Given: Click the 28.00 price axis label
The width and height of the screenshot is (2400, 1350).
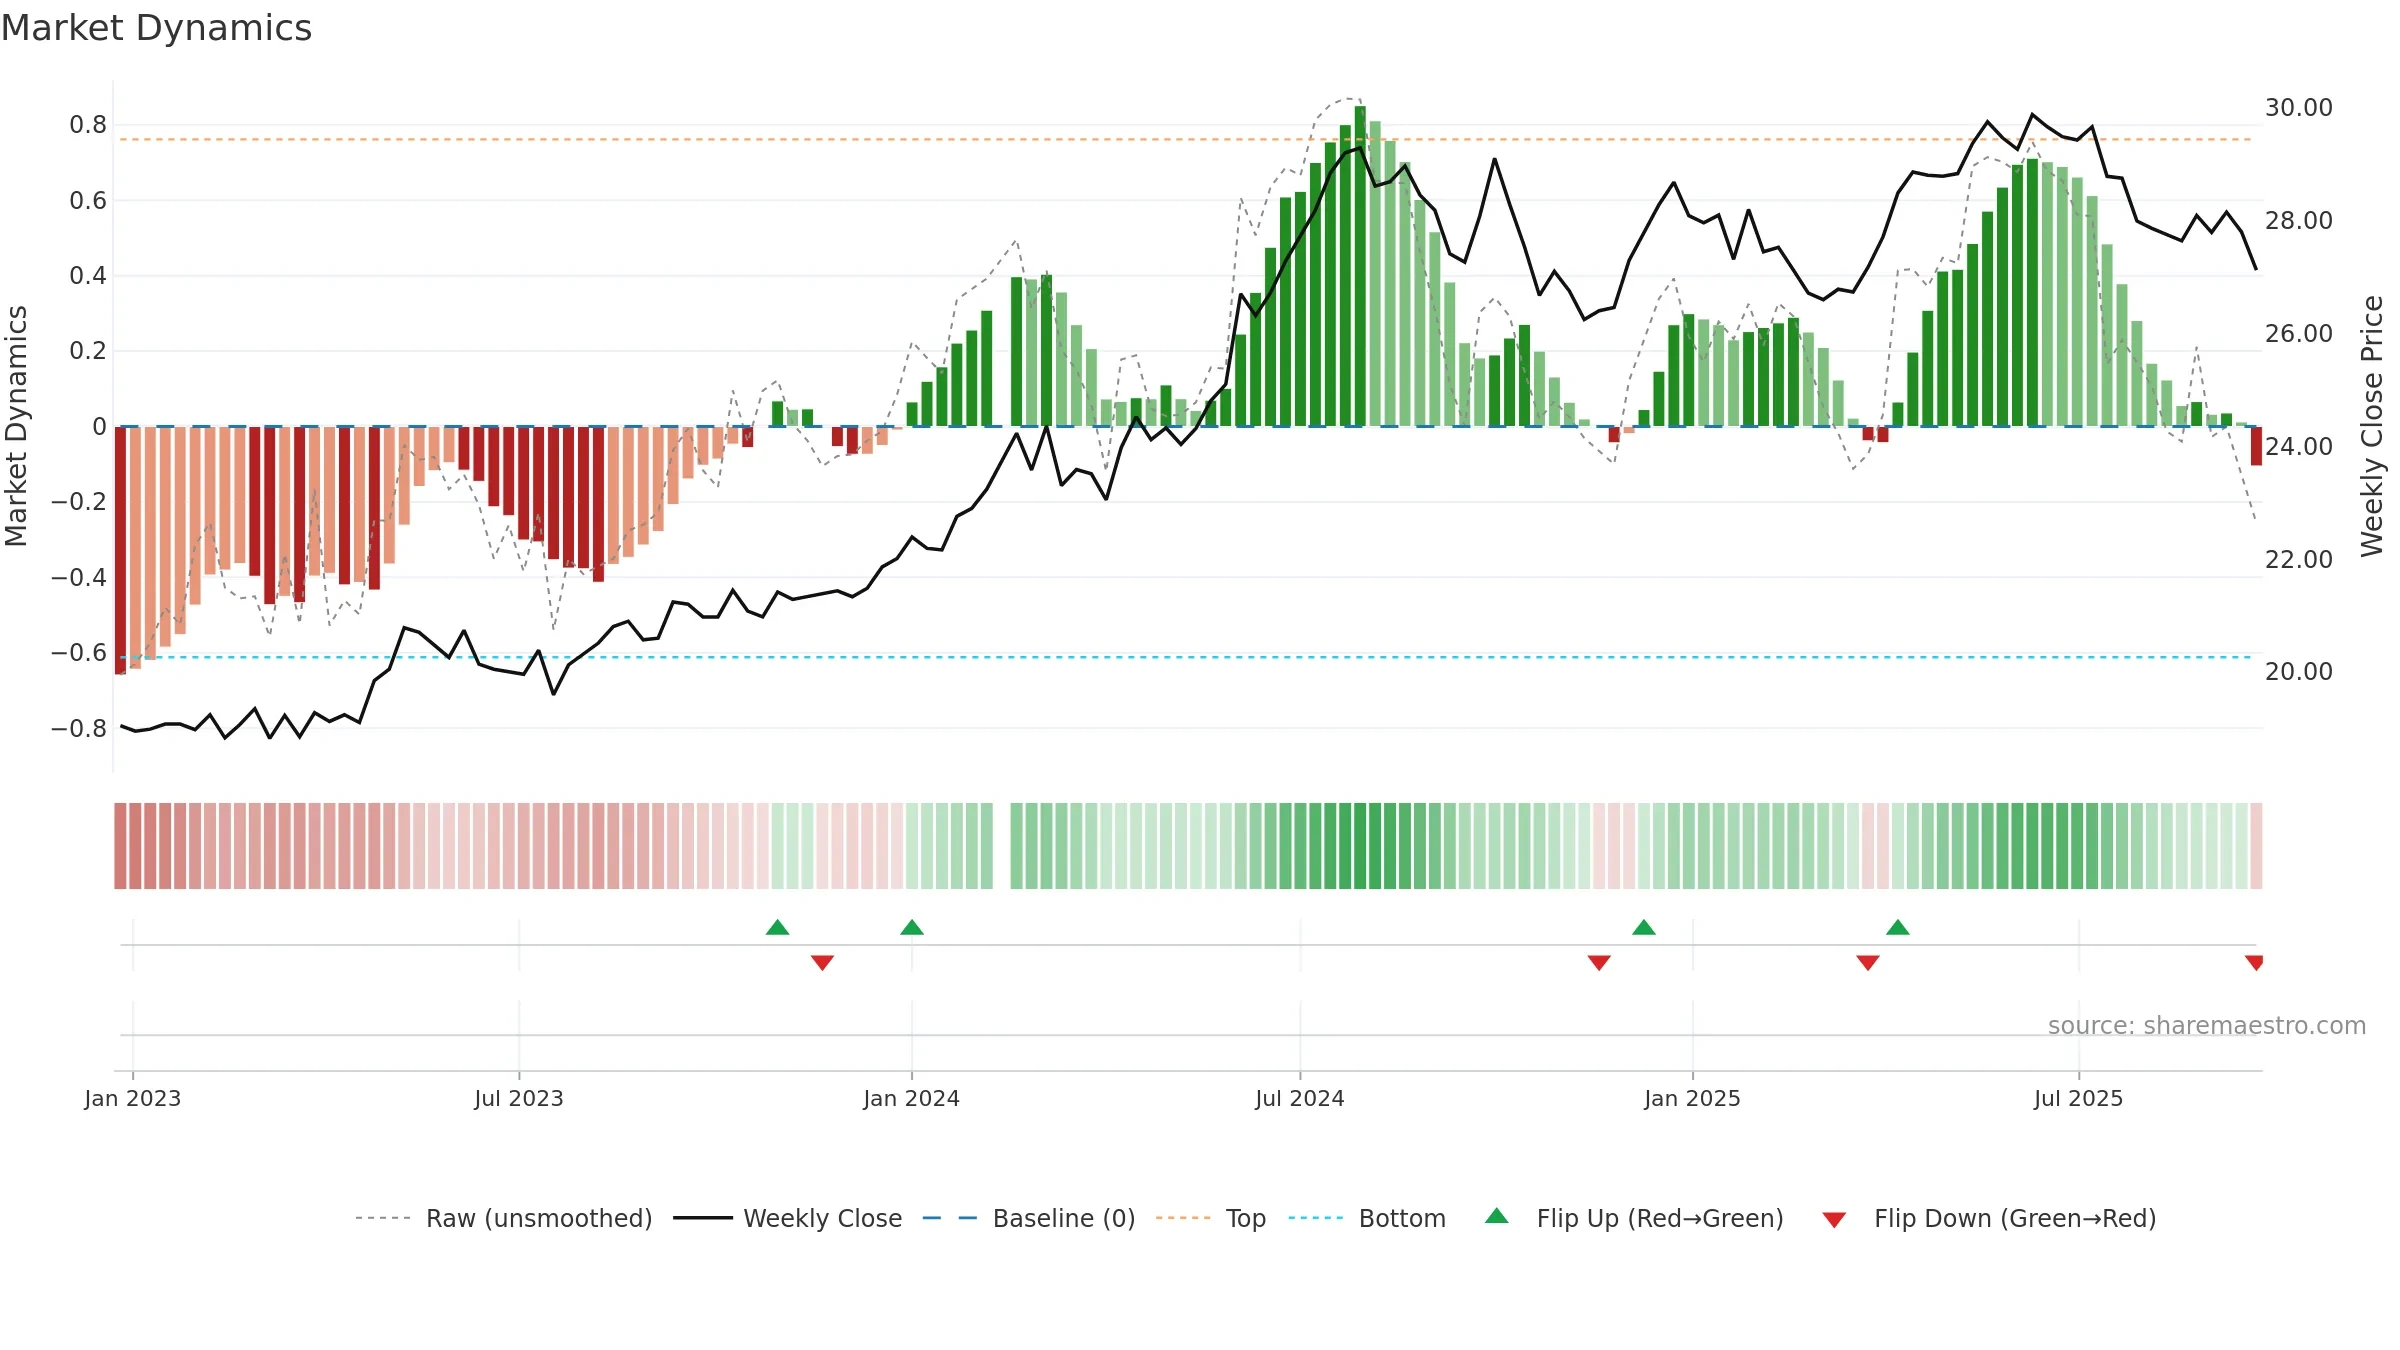Looking at the screenshot, I should [2299, 220].
